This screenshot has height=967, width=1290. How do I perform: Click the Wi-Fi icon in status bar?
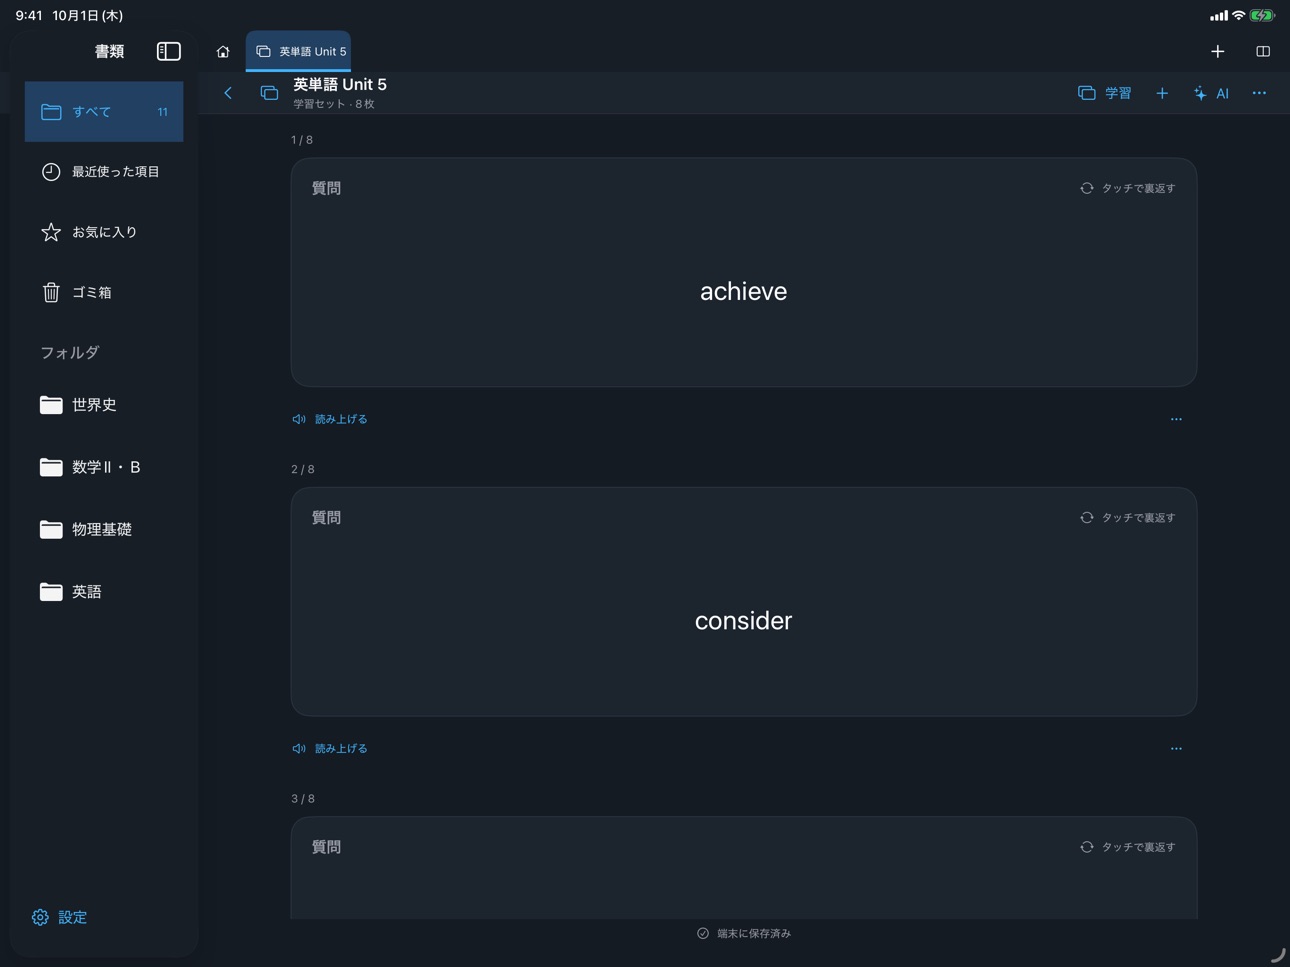click(x=1239, y=15)
